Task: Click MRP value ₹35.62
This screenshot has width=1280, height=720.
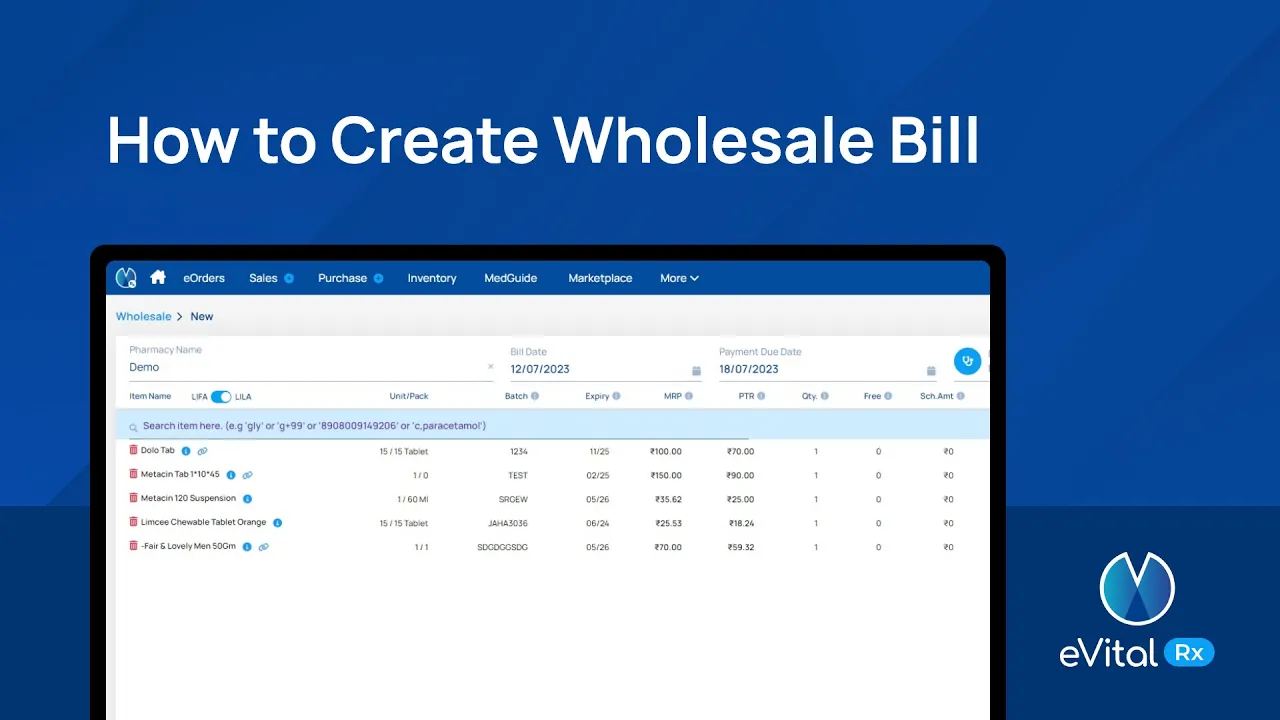Action: pos(668,499)
